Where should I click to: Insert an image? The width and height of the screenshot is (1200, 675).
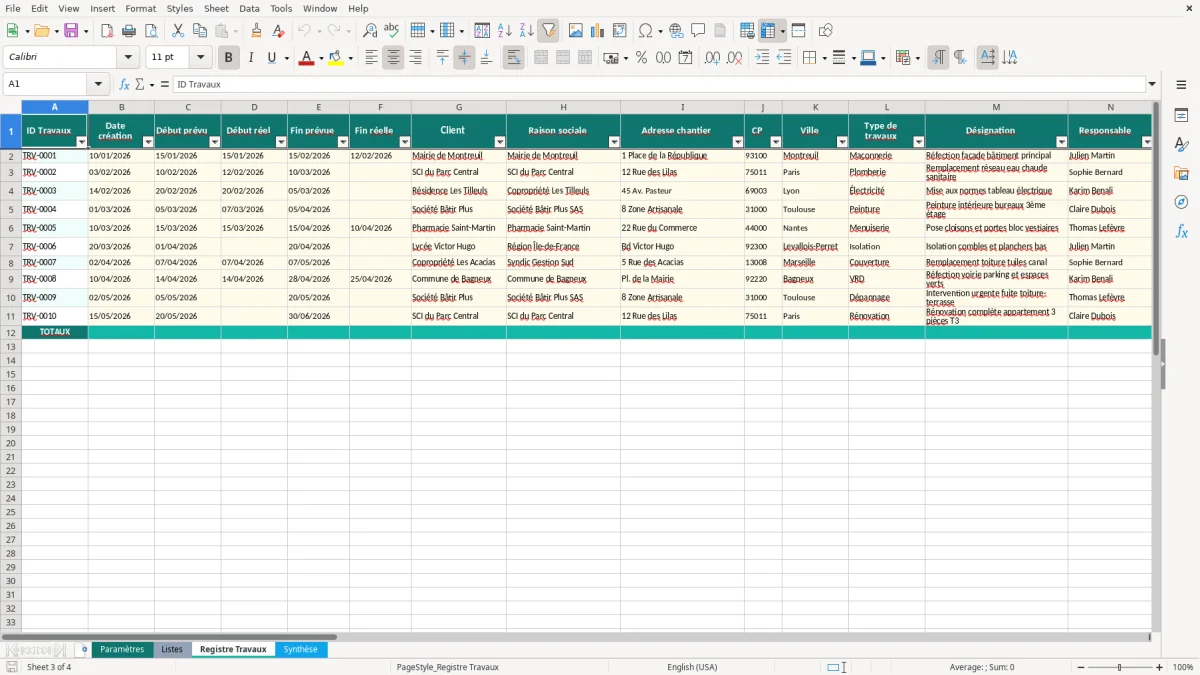(x=576, y=31)
